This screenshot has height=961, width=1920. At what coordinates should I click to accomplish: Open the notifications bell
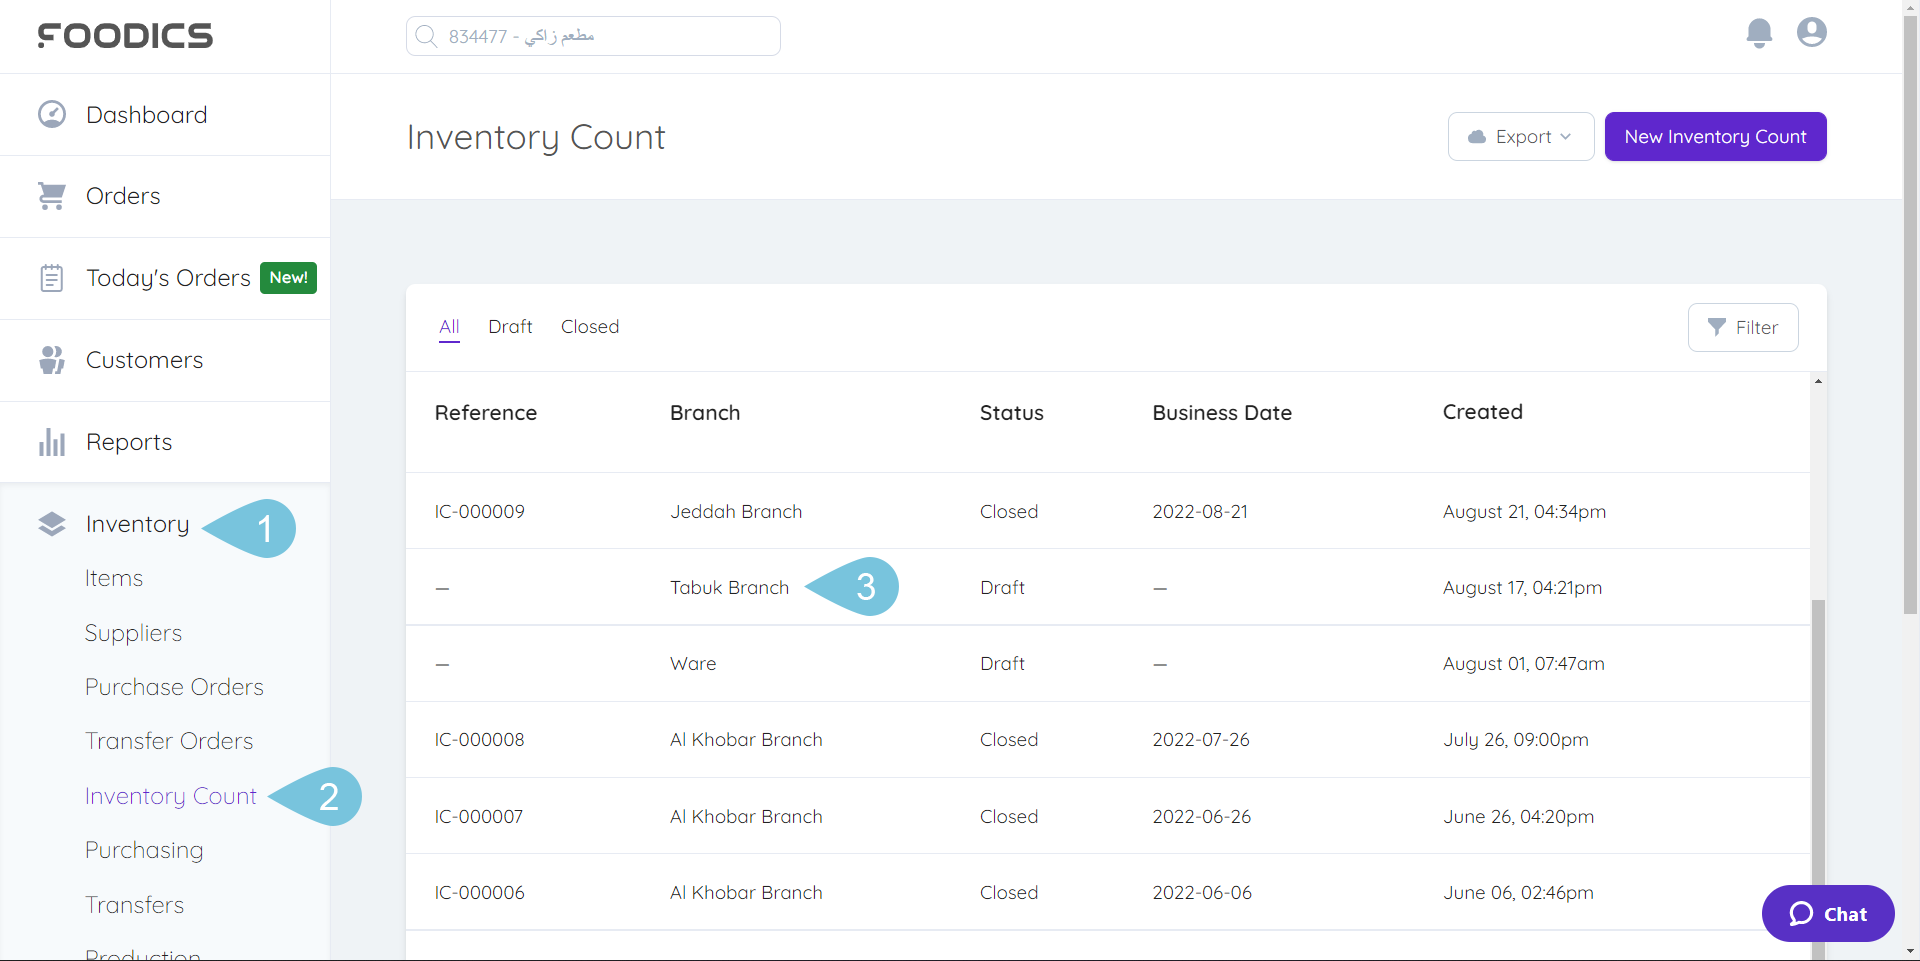coord(1759,33)
